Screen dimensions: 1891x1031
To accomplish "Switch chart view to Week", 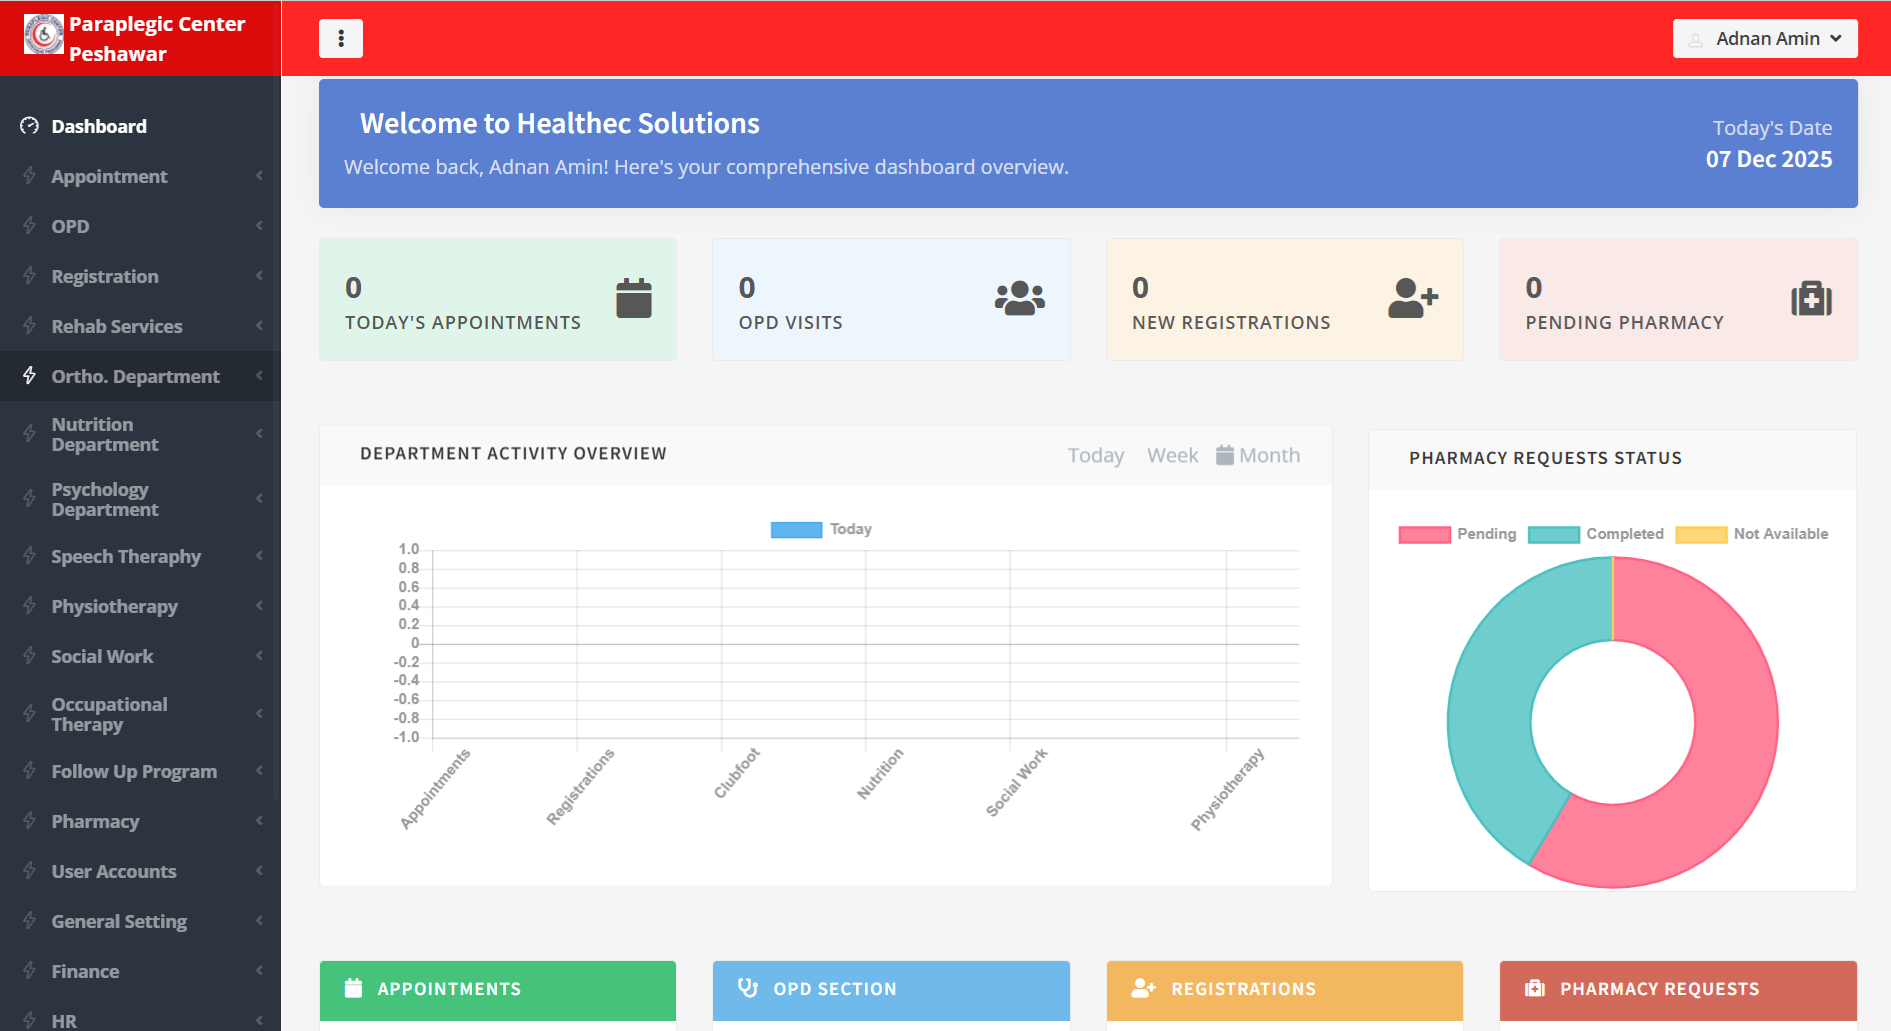I will pyautogui.click(x=1171, y=454).
